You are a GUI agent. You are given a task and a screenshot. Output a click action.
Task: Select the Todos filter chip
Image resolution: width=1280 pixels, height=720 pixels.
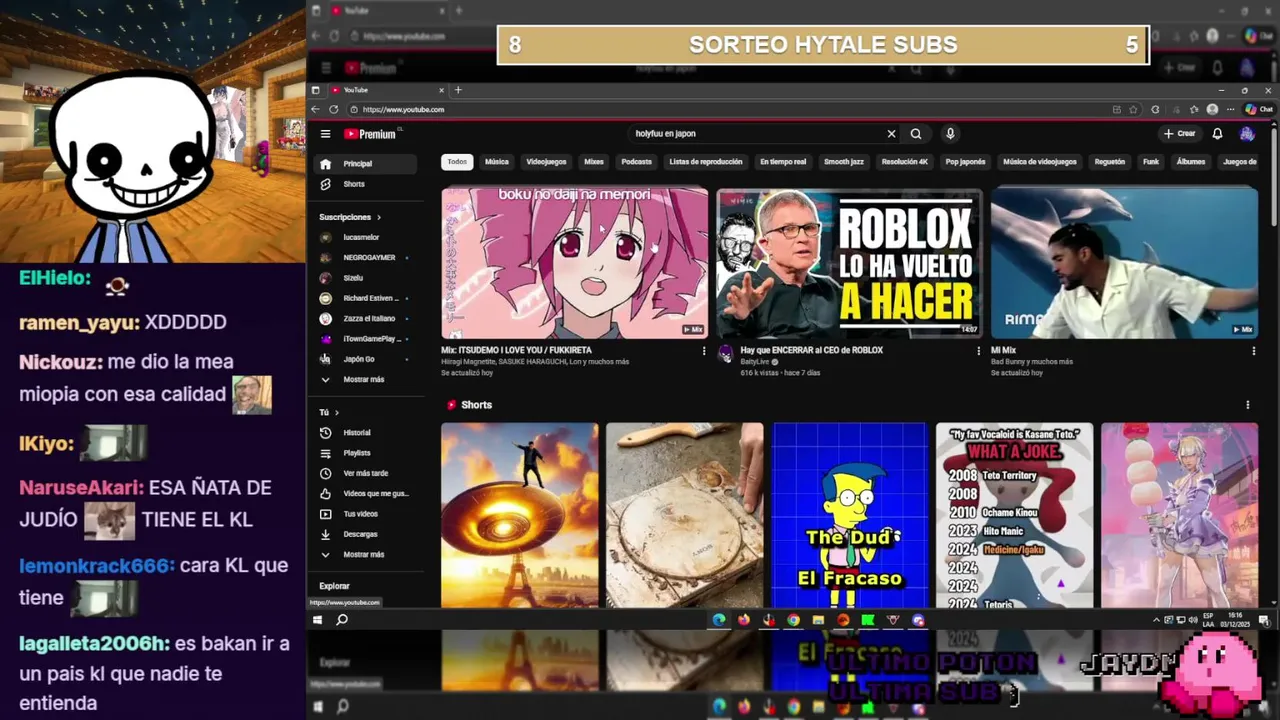point(457,162)
